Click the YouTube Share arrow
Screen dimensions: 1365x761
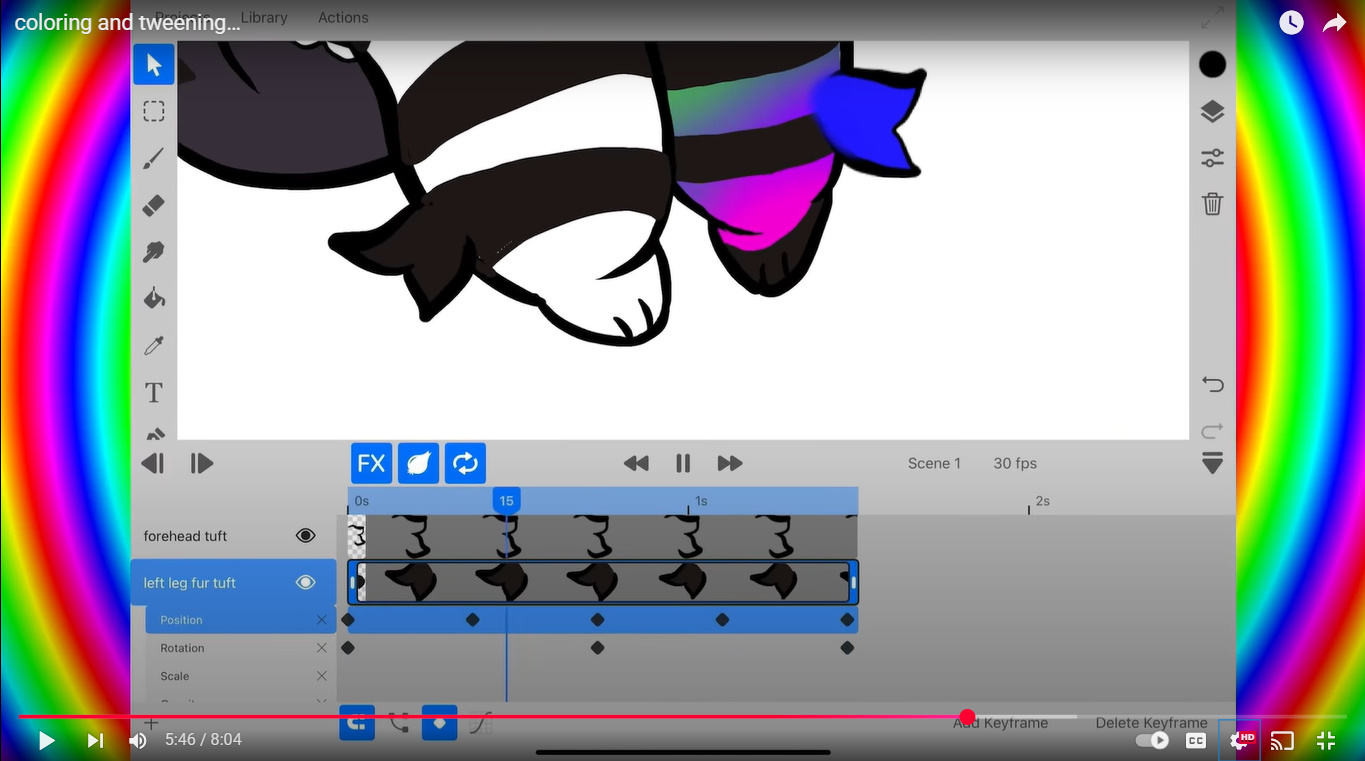click(x=1335, y=22)
